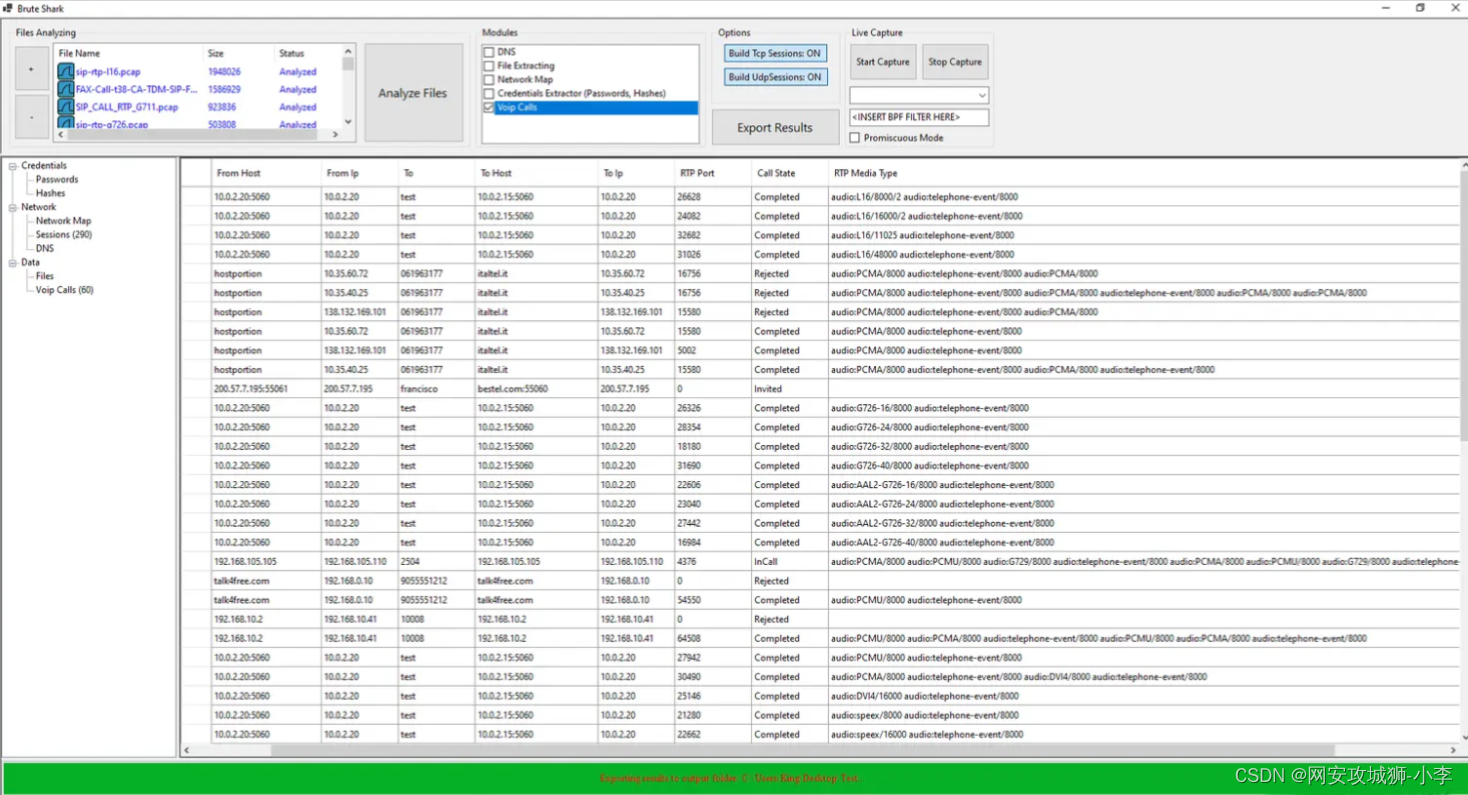The image size is (1468, 795).
Task: Open Sessions (290) in the tree
Action: tap(64, 235)
